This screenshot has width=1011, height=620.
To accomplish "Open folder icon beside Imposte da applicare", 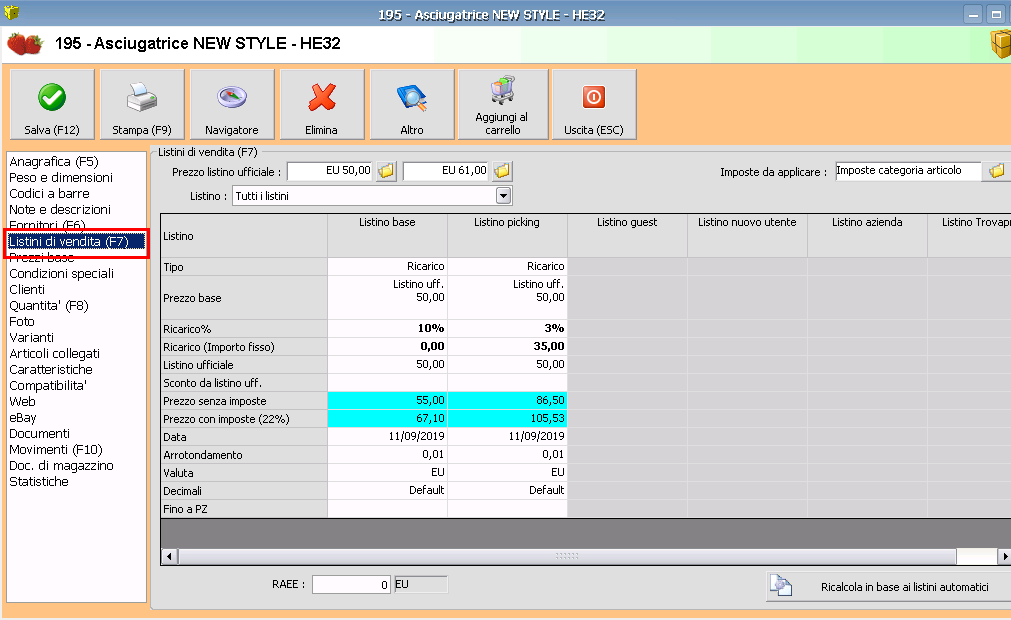I will [x=996, y=171].
